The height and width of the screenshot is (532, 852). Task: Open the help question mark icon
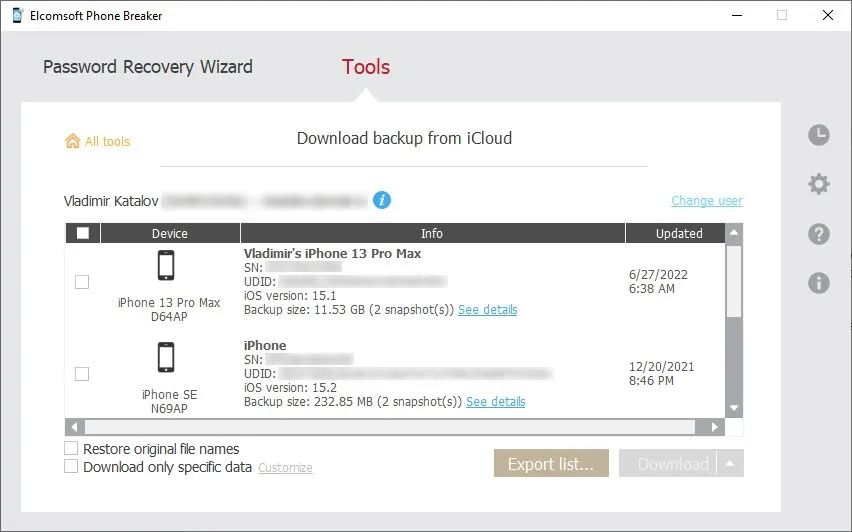[818, 234]
